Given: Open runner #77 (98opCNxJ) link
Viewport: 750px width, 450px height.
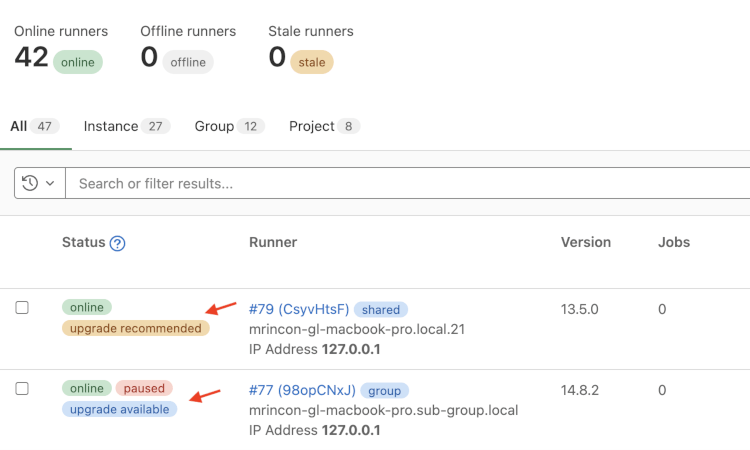Looking at the screenshot, I should pyautogui.click(x=301, y=389).
